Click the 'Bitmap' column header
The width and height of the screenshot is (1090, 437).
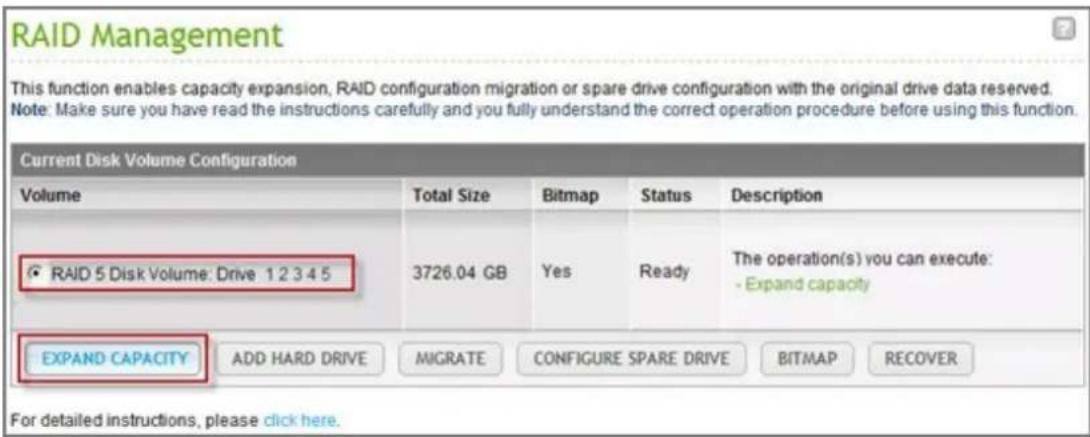570,196
